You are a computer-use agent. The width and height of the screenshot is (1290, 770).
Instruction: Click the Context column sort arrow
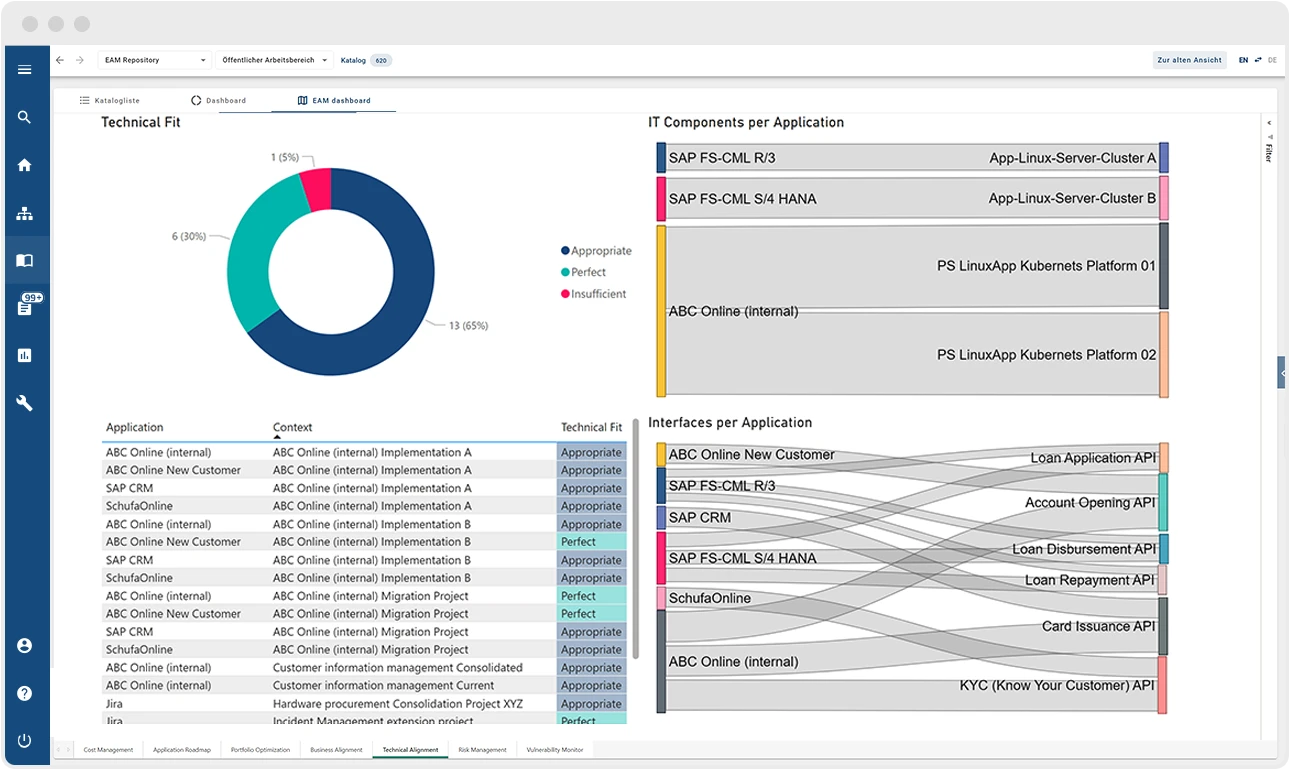[277, 437]
